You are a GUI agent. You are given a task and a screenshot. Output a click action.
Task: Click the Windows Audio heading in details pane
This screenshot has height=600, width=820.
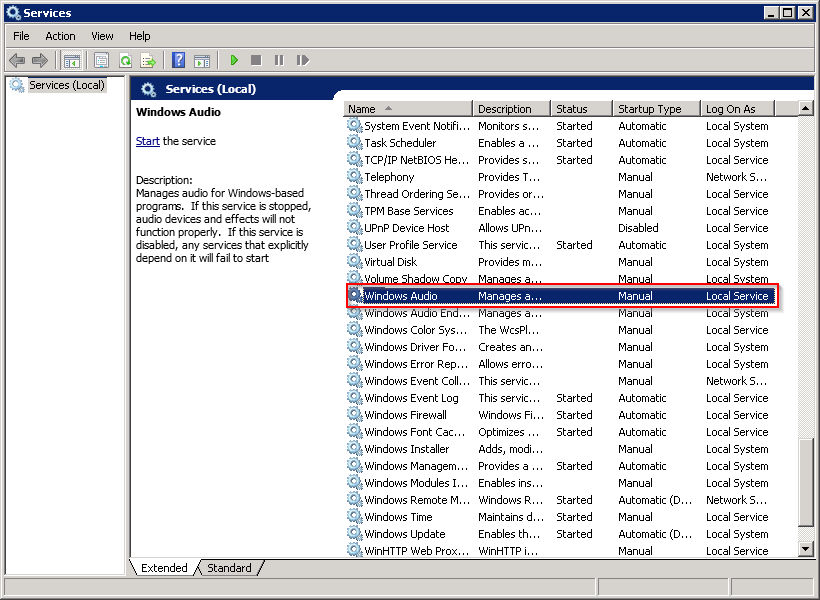pos(178,112)
